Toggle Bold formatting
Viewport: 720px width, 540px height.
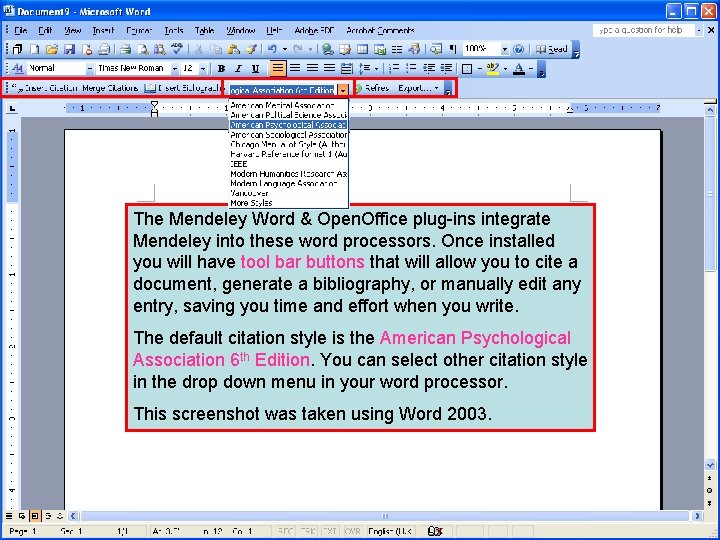(x=221, y=68)
